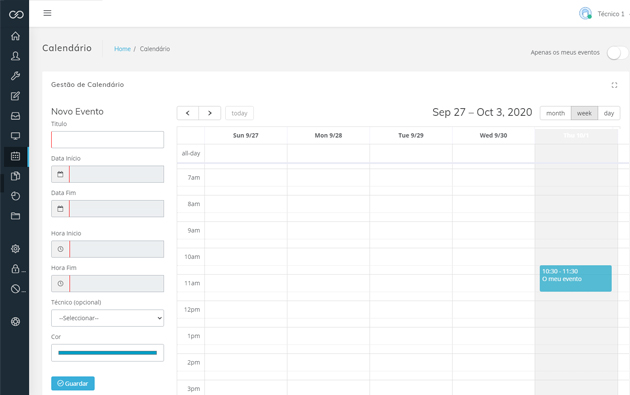Select the calendar sidebar icon
This screenshot has width=630, height=395.
coord(15,156)
